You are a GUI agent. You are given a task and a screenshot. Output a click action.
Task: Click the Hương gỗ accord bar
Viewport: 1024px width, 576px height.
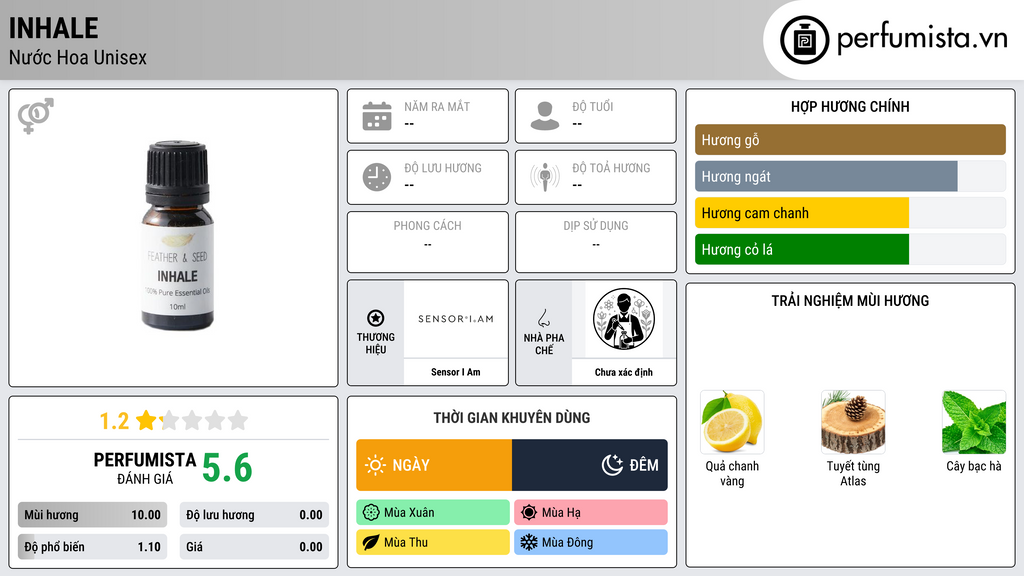850,140
